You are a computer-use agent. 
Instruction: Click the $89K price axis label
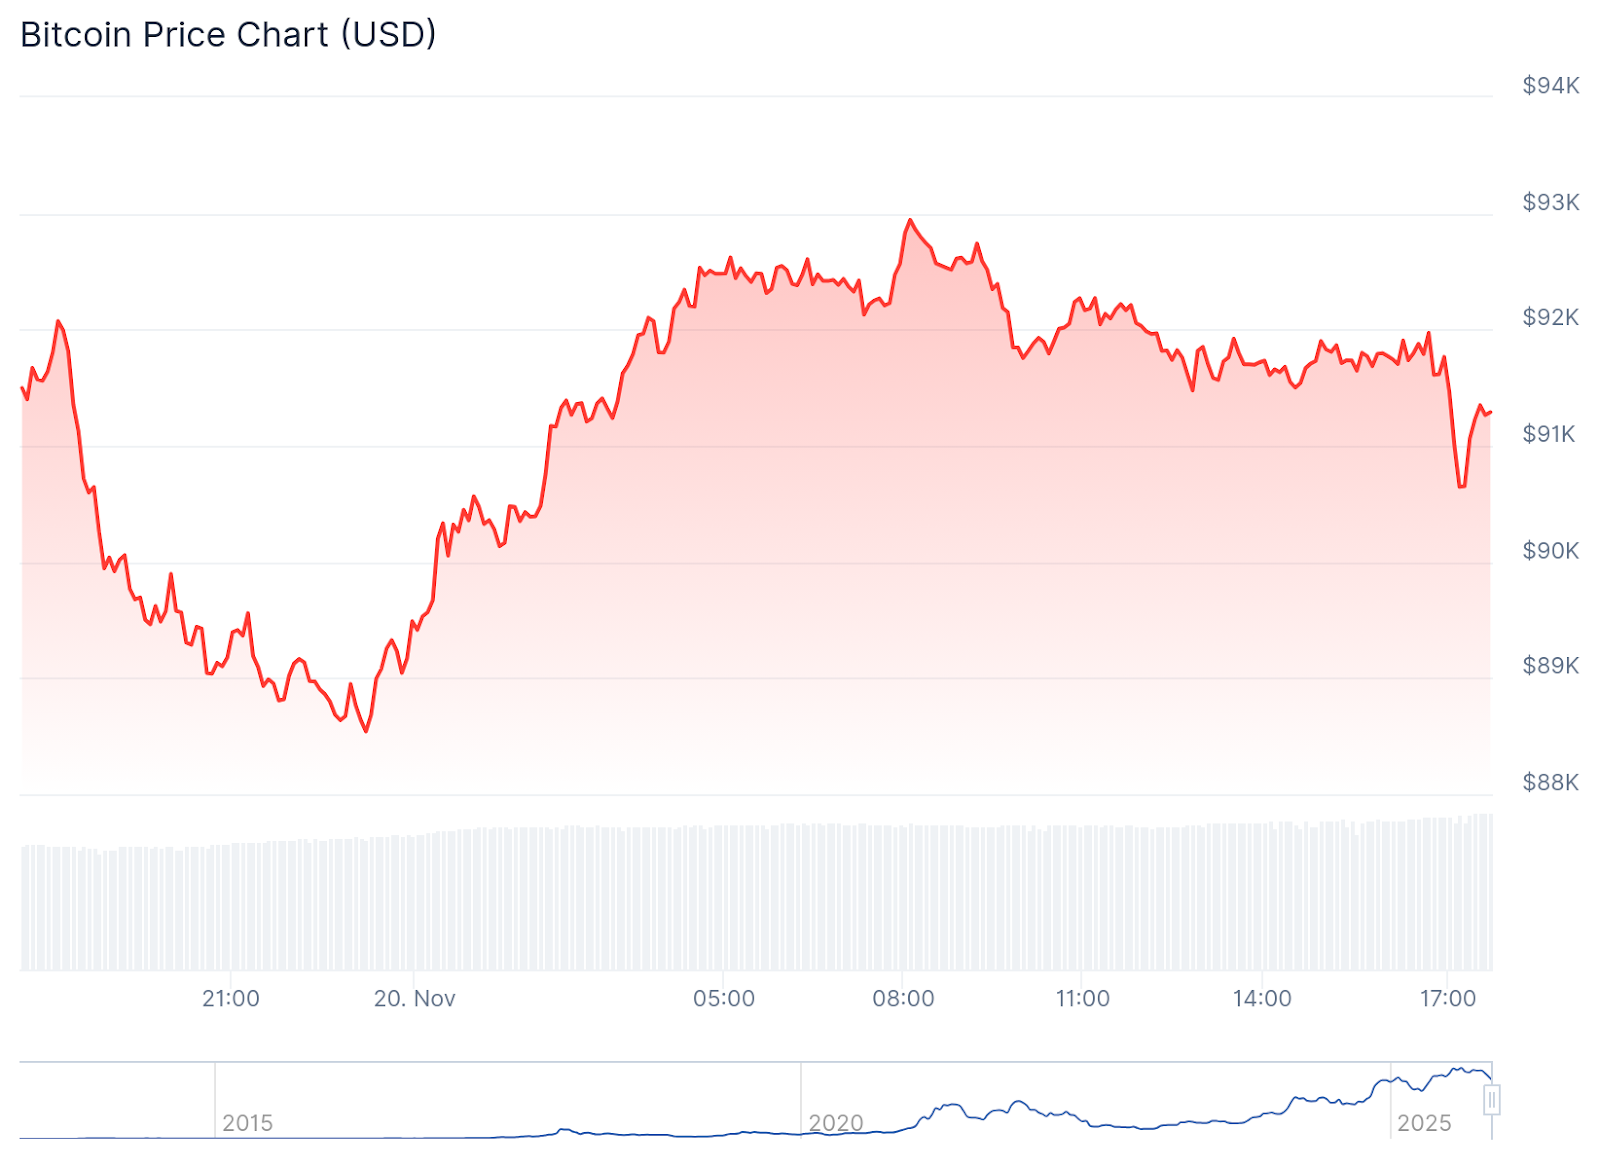pyautogui.click(x=1550, y=666)
